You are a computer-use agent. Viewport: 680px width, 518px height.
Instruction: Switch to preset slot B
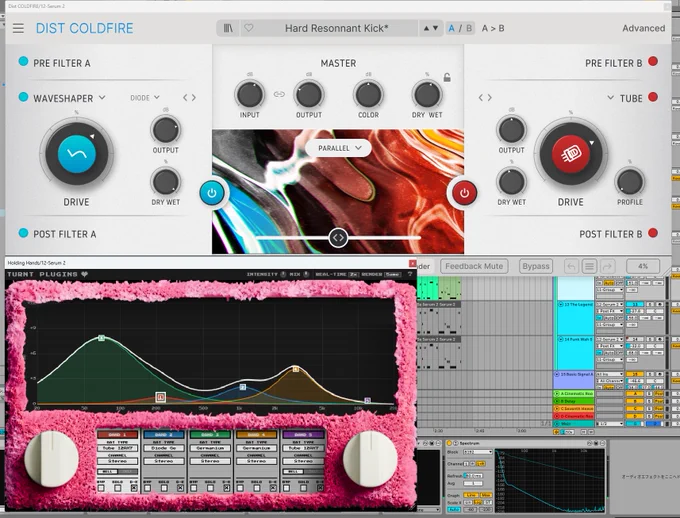(469, 29)
